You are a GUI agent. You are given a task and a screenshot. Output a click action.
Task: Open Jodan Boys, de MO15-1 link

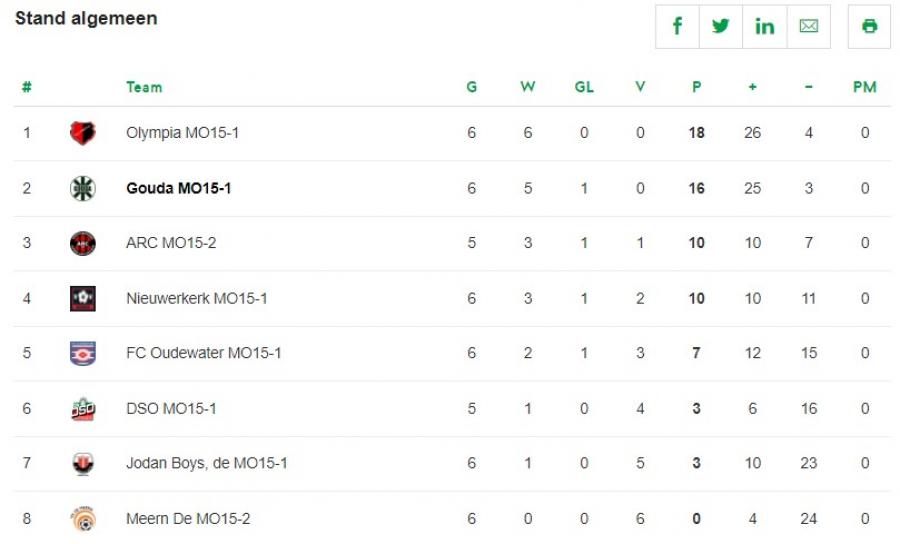click(x=206, y=464)
